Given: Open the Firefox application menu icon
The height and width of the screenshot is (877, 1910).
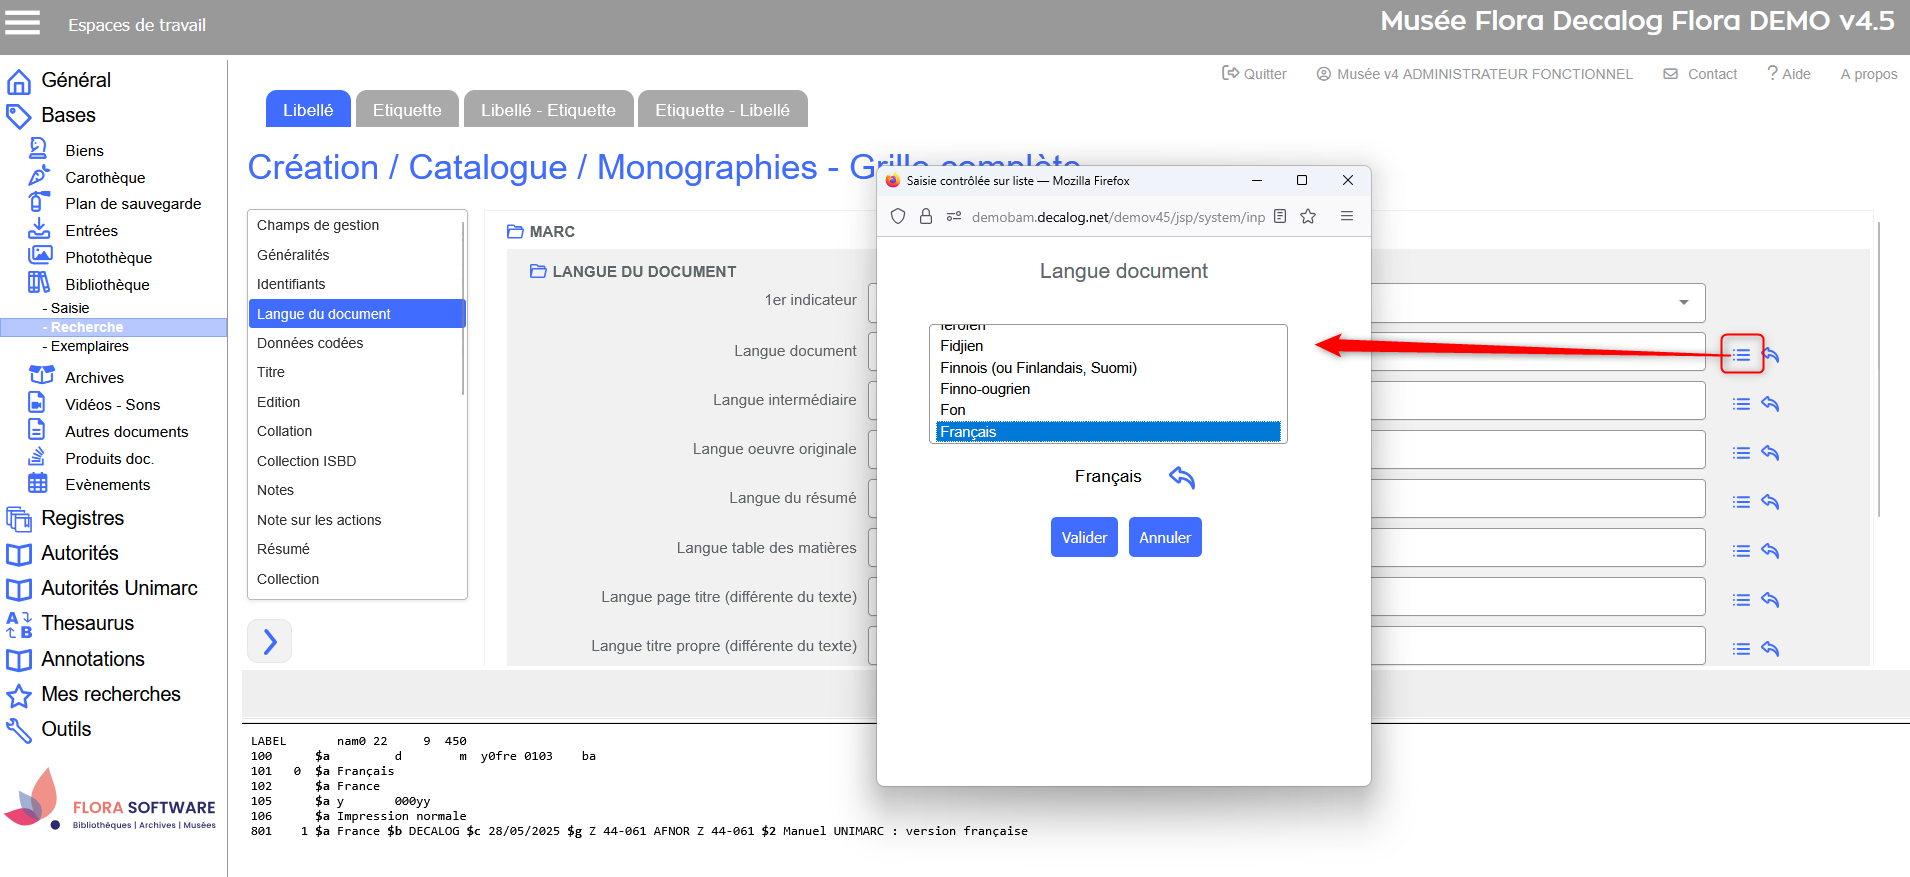Looking at the screenshot, I should pos(1347,217).
